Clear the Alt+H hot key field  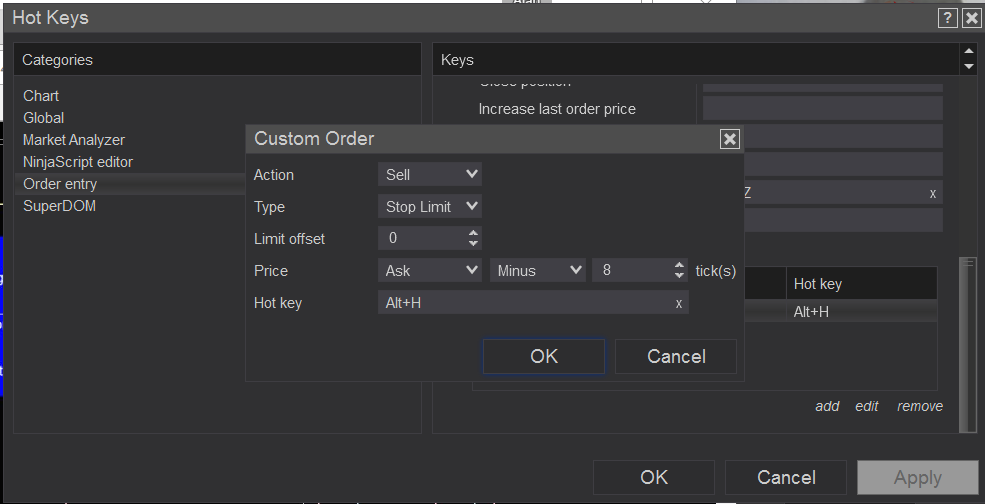[679, 303]
